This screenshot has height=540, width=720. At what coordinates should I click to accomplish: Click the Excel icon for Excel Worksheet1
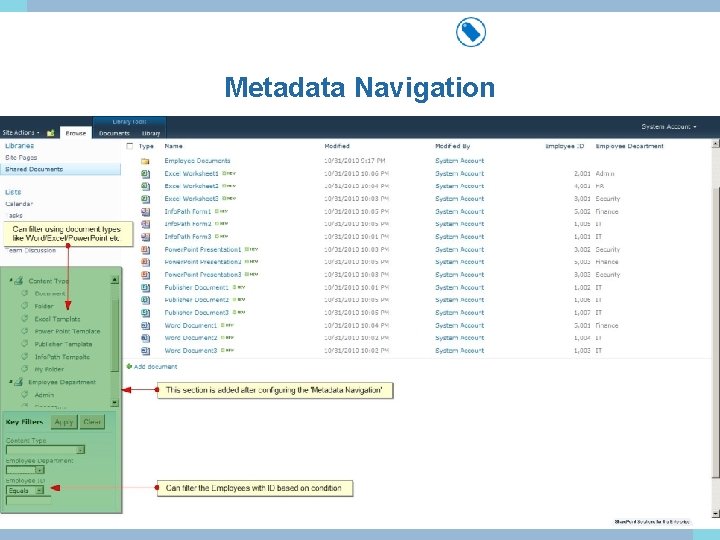point(146,174)
